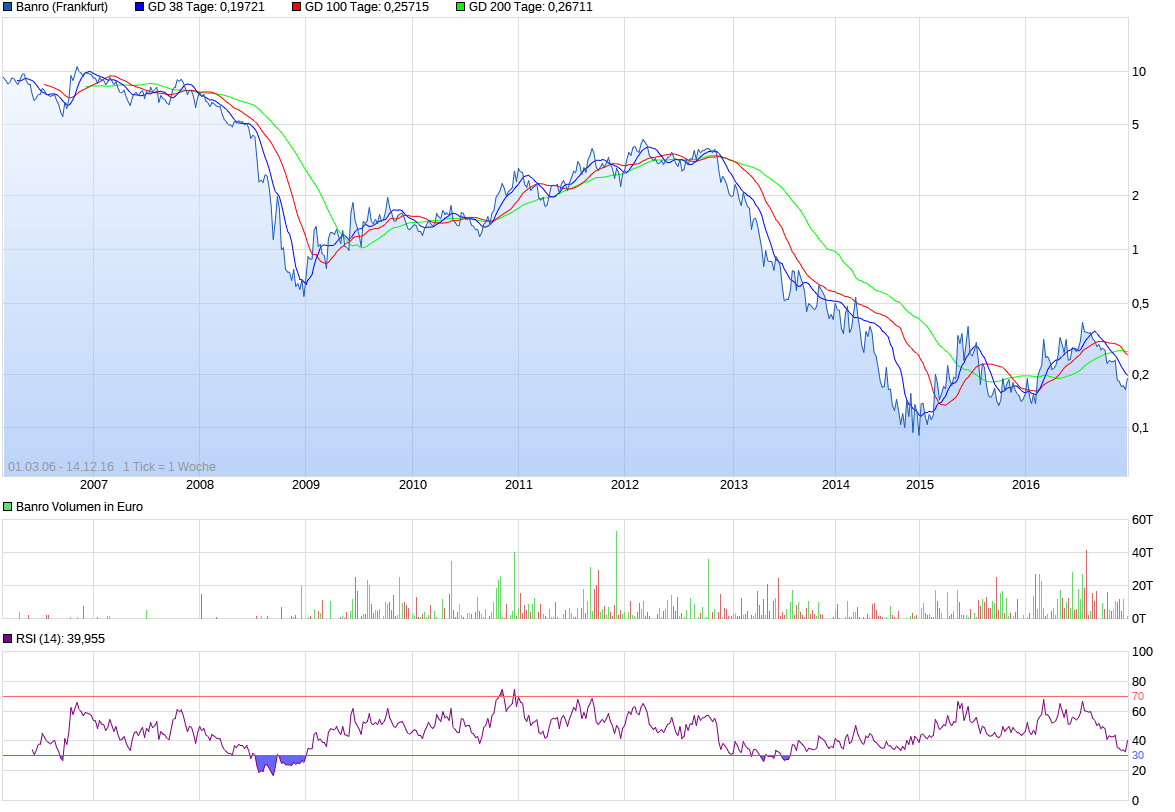Viewport: 1175px width, 812px height.
Task: Click the green GD 200 Tage legend square
Action: (460, 7)
